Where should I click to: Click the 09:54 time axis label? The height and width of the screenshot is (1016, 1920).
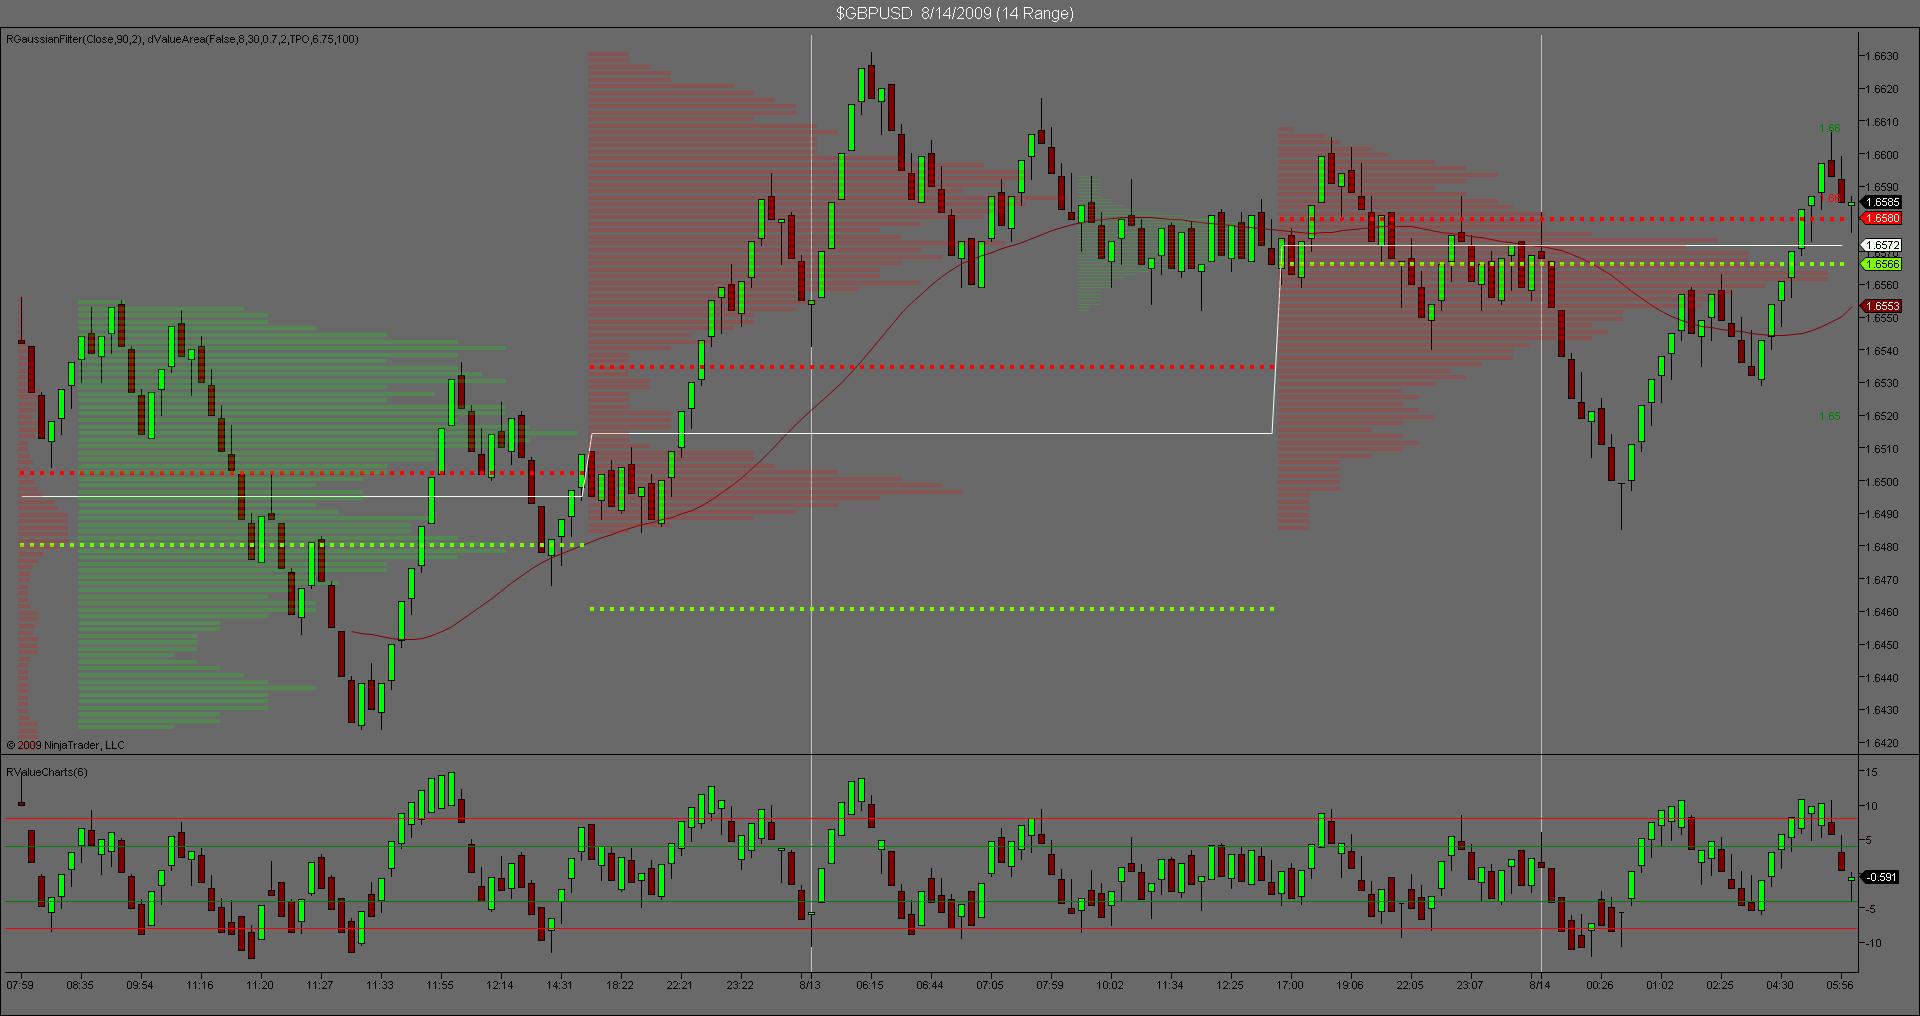140,985
